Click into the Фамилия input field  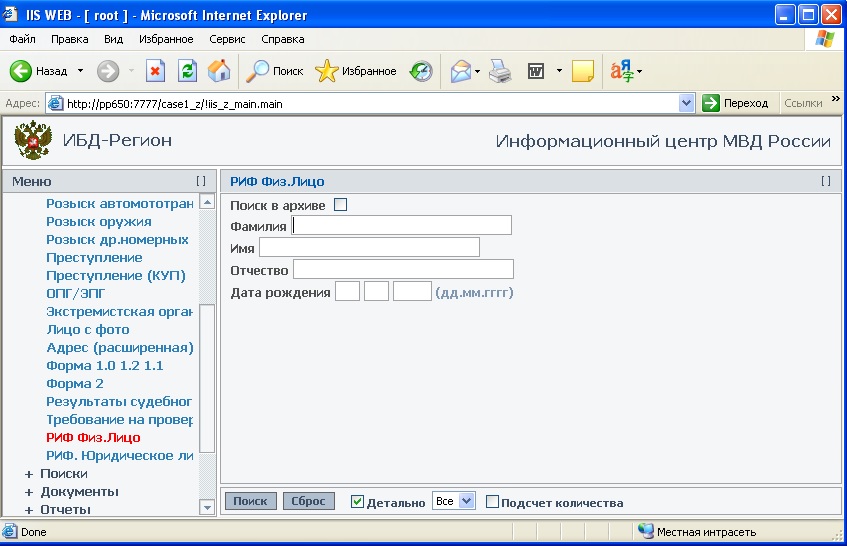pos(401,226)
